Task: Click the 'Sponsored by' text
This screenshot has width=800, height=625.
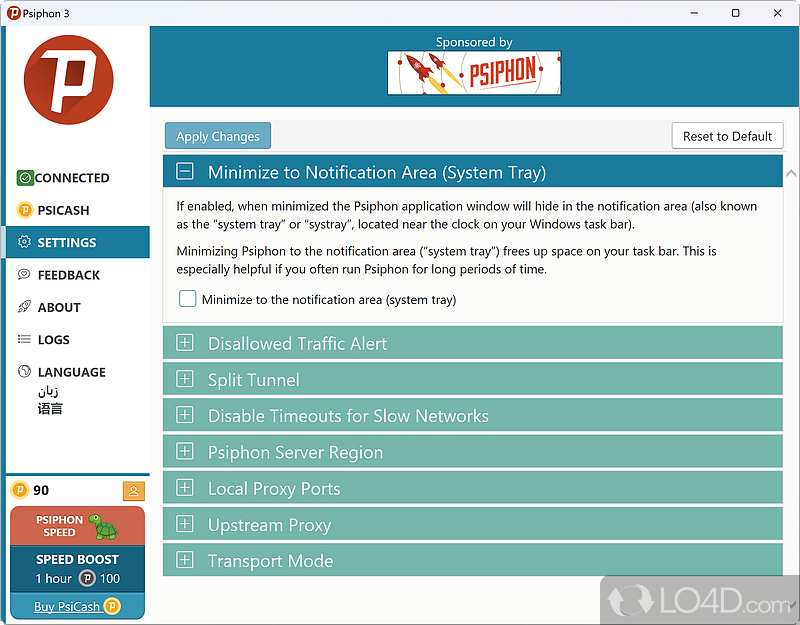Action: (474, 42)
